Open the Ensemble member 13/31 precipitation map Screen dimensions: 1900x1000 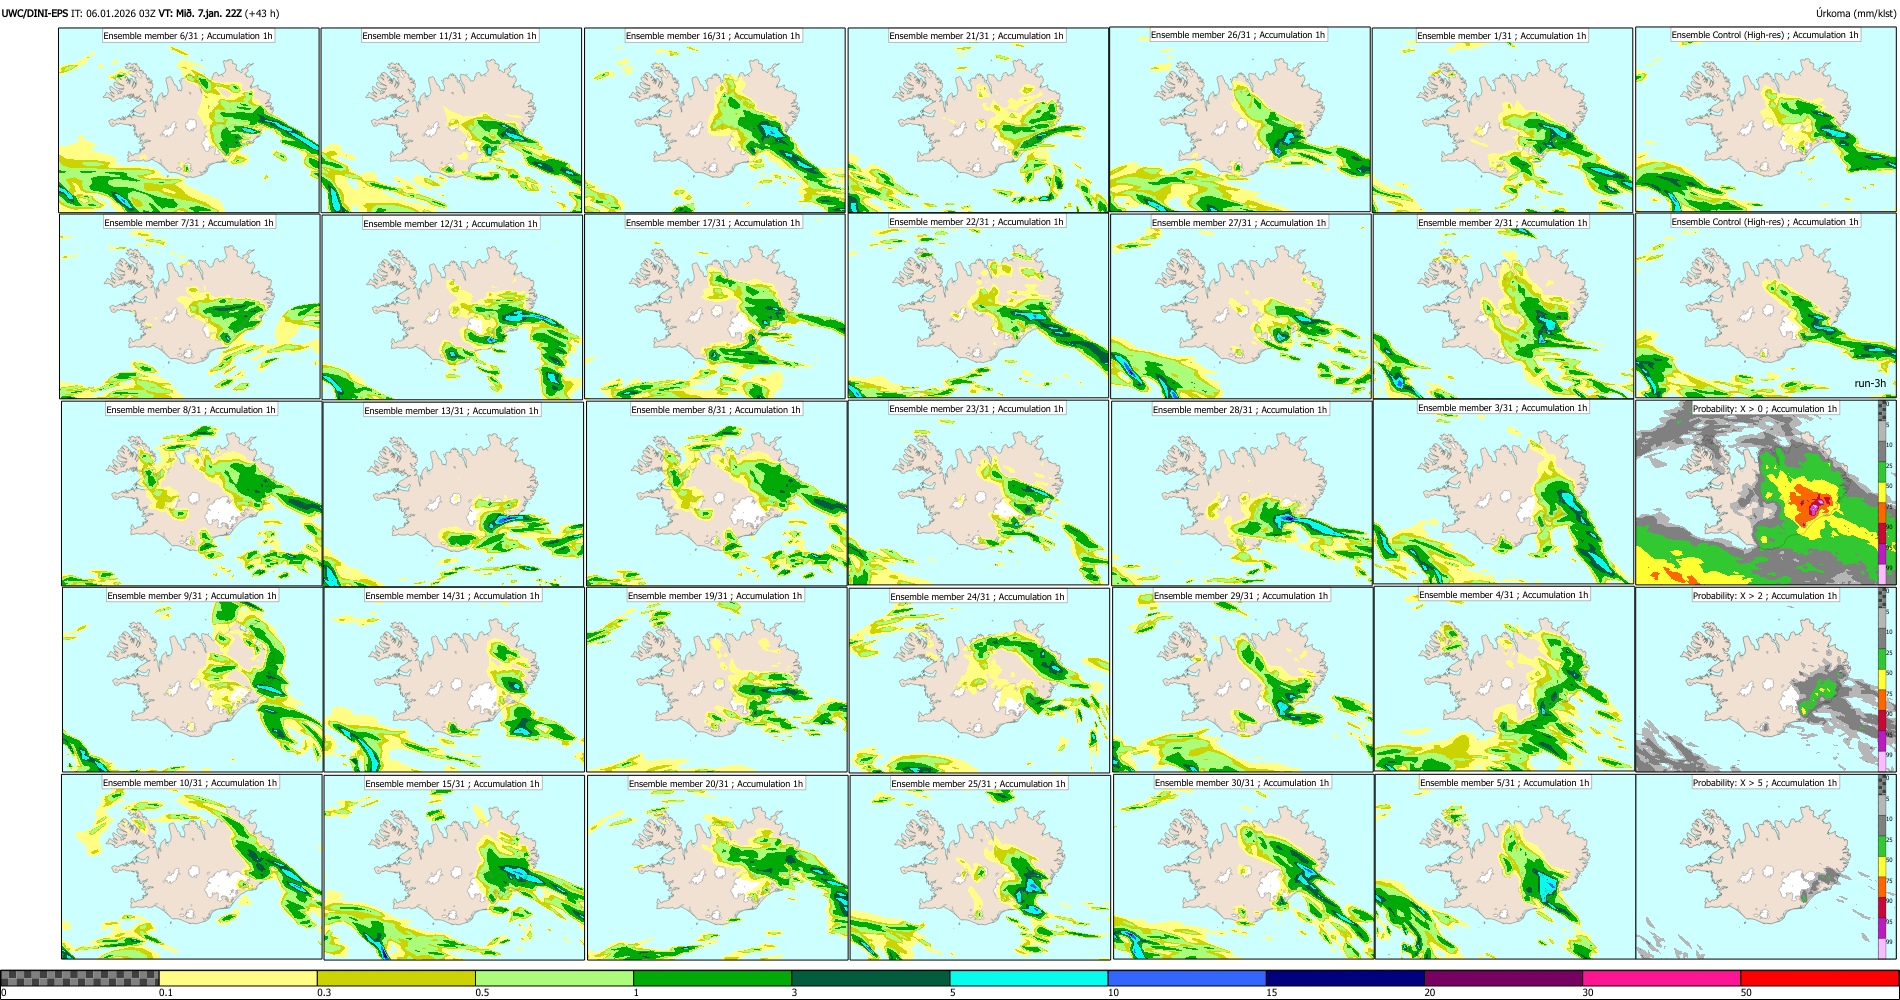[x=453, y=494]
